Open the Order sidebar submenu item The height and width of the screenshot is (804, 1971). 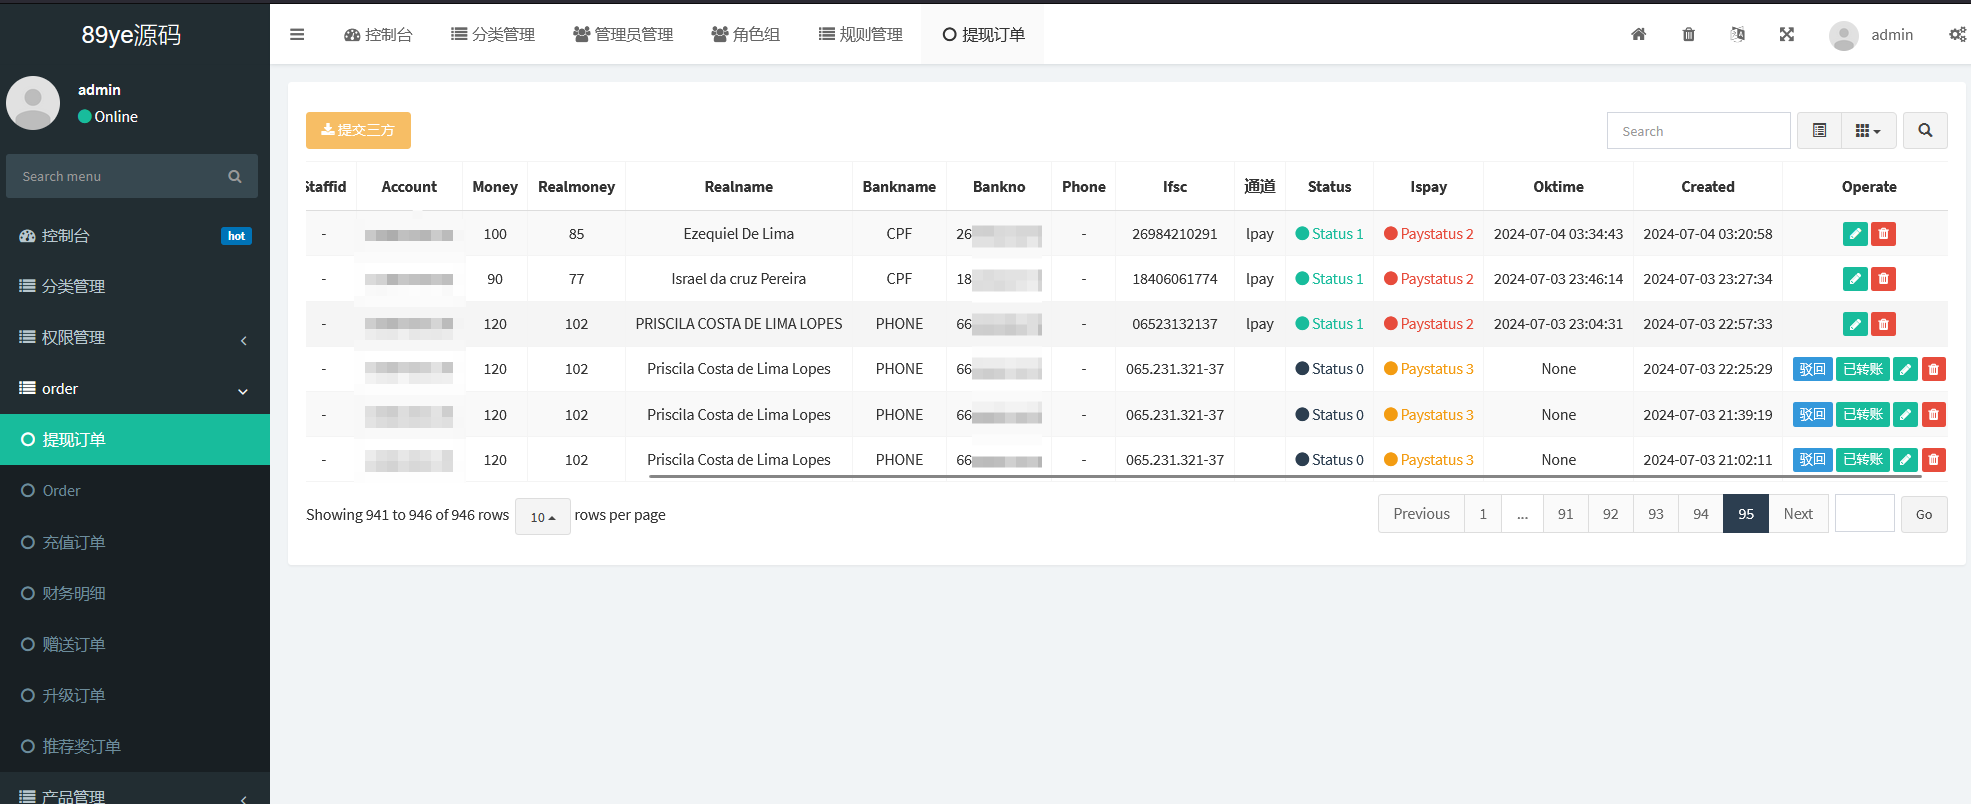pyautogui.click(x=135, y=491)
